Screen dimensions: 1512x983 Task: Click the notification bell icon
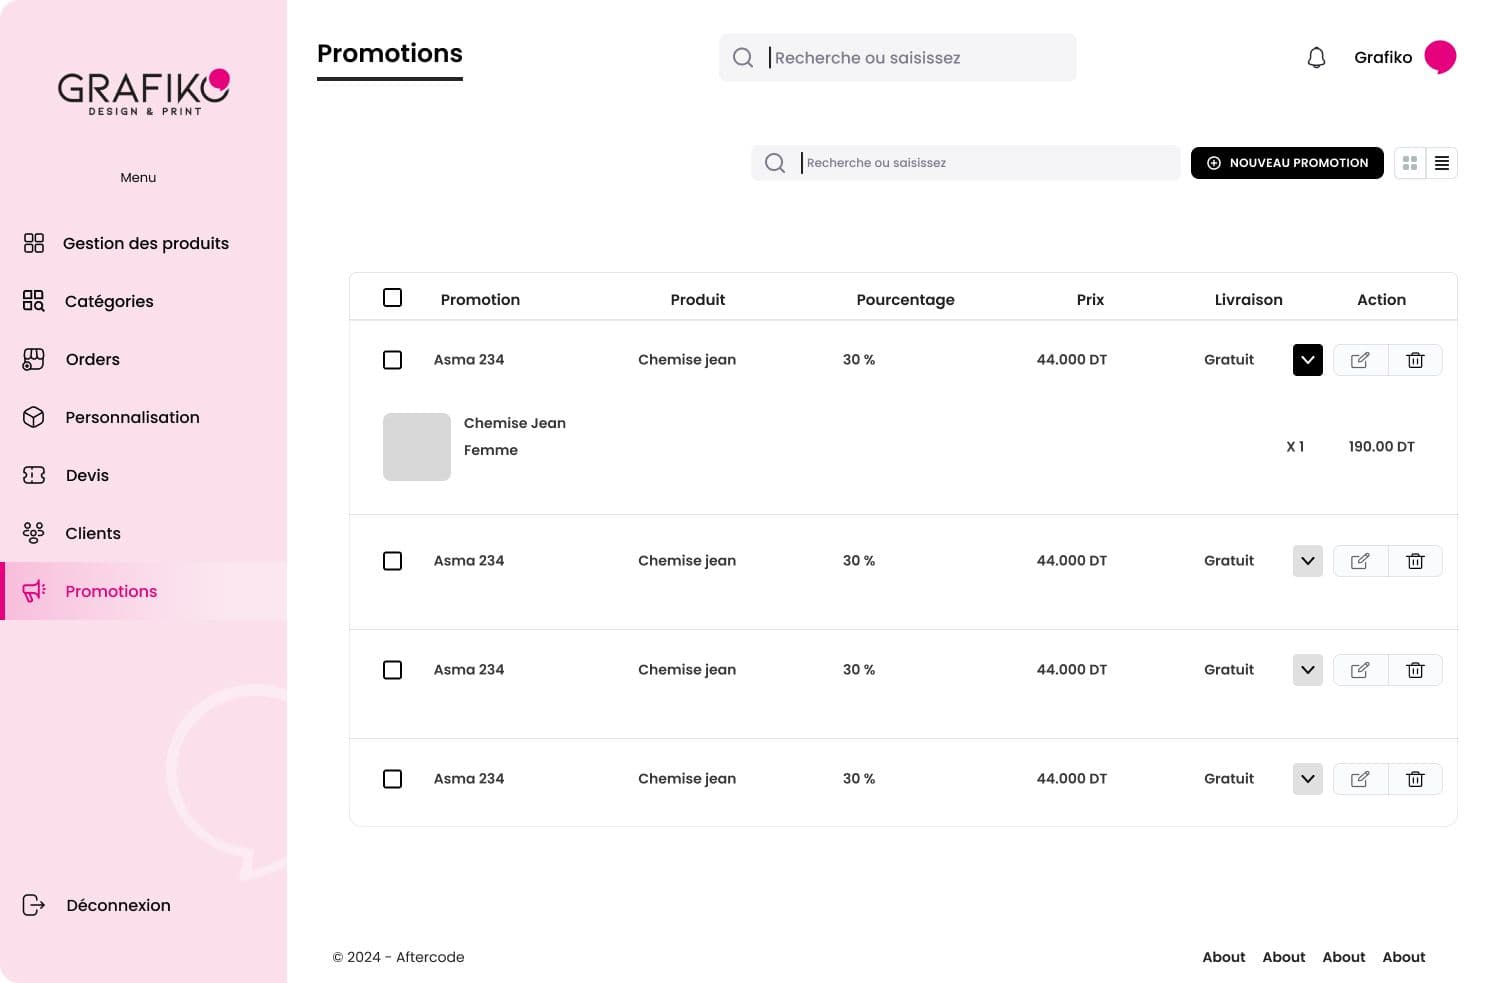1316,58
